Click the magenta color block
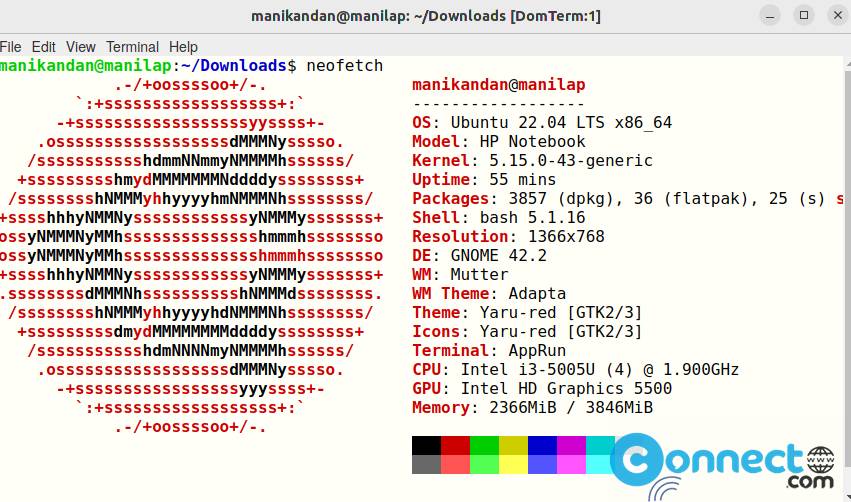The height and width of the screenshot is (502, 851). [571, 446]
